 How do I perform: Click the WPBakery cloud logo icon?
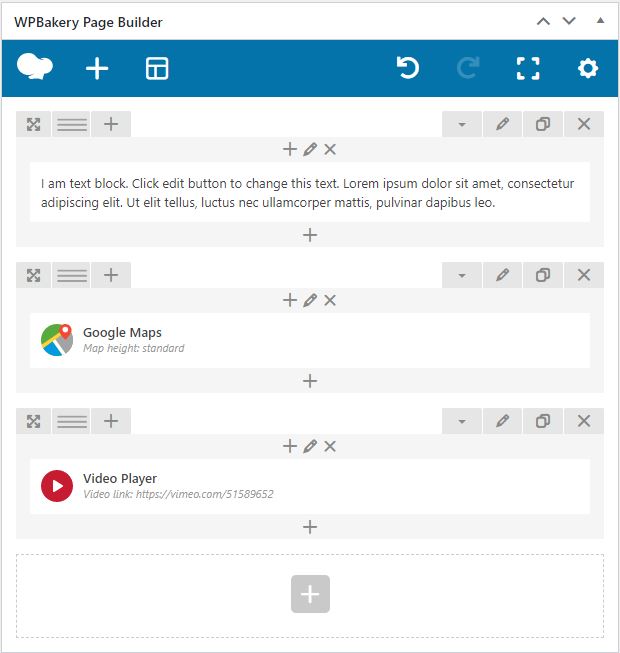click(35, 67)
